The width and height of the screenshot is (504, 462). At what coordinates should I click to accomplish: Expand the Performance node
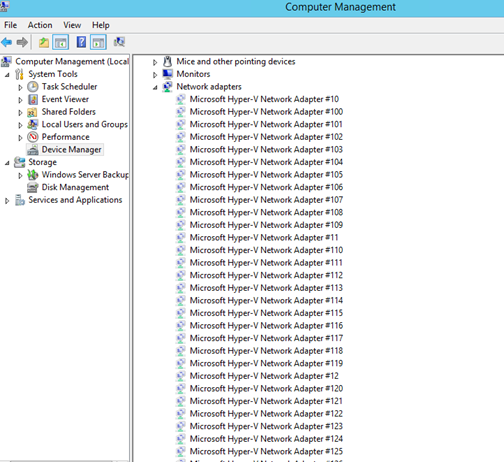20,138
